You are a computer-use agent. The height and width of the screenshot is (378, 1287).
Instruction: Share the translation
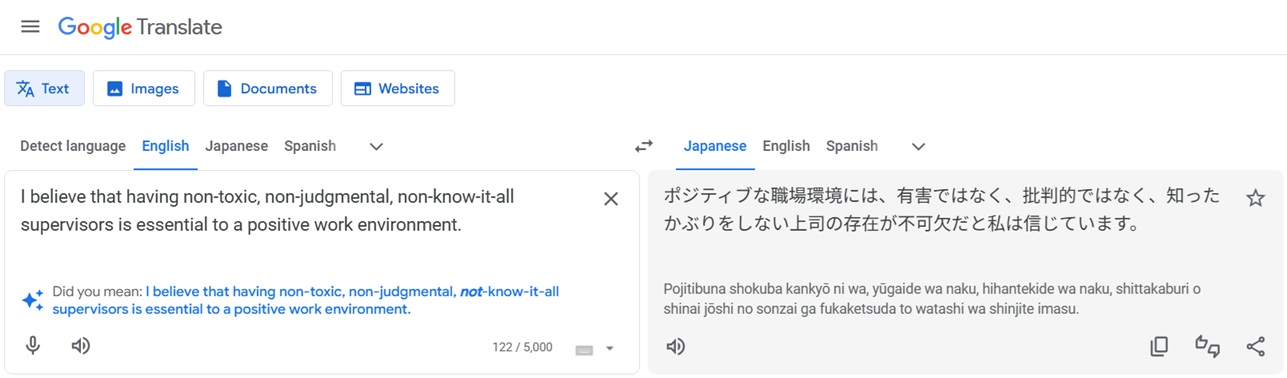coord(1255,346)
